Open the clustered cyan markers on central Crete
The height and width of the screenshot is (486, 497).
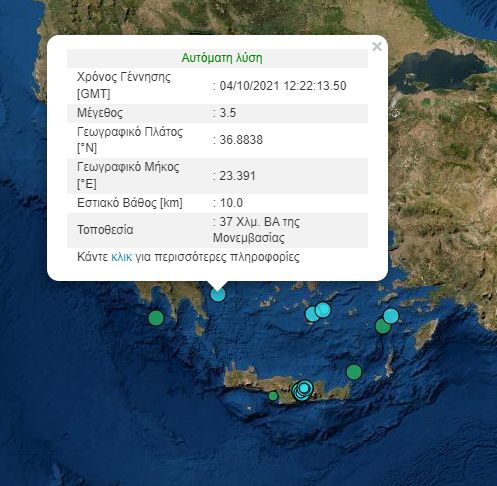pyautogui.click(x=303, y=390)
